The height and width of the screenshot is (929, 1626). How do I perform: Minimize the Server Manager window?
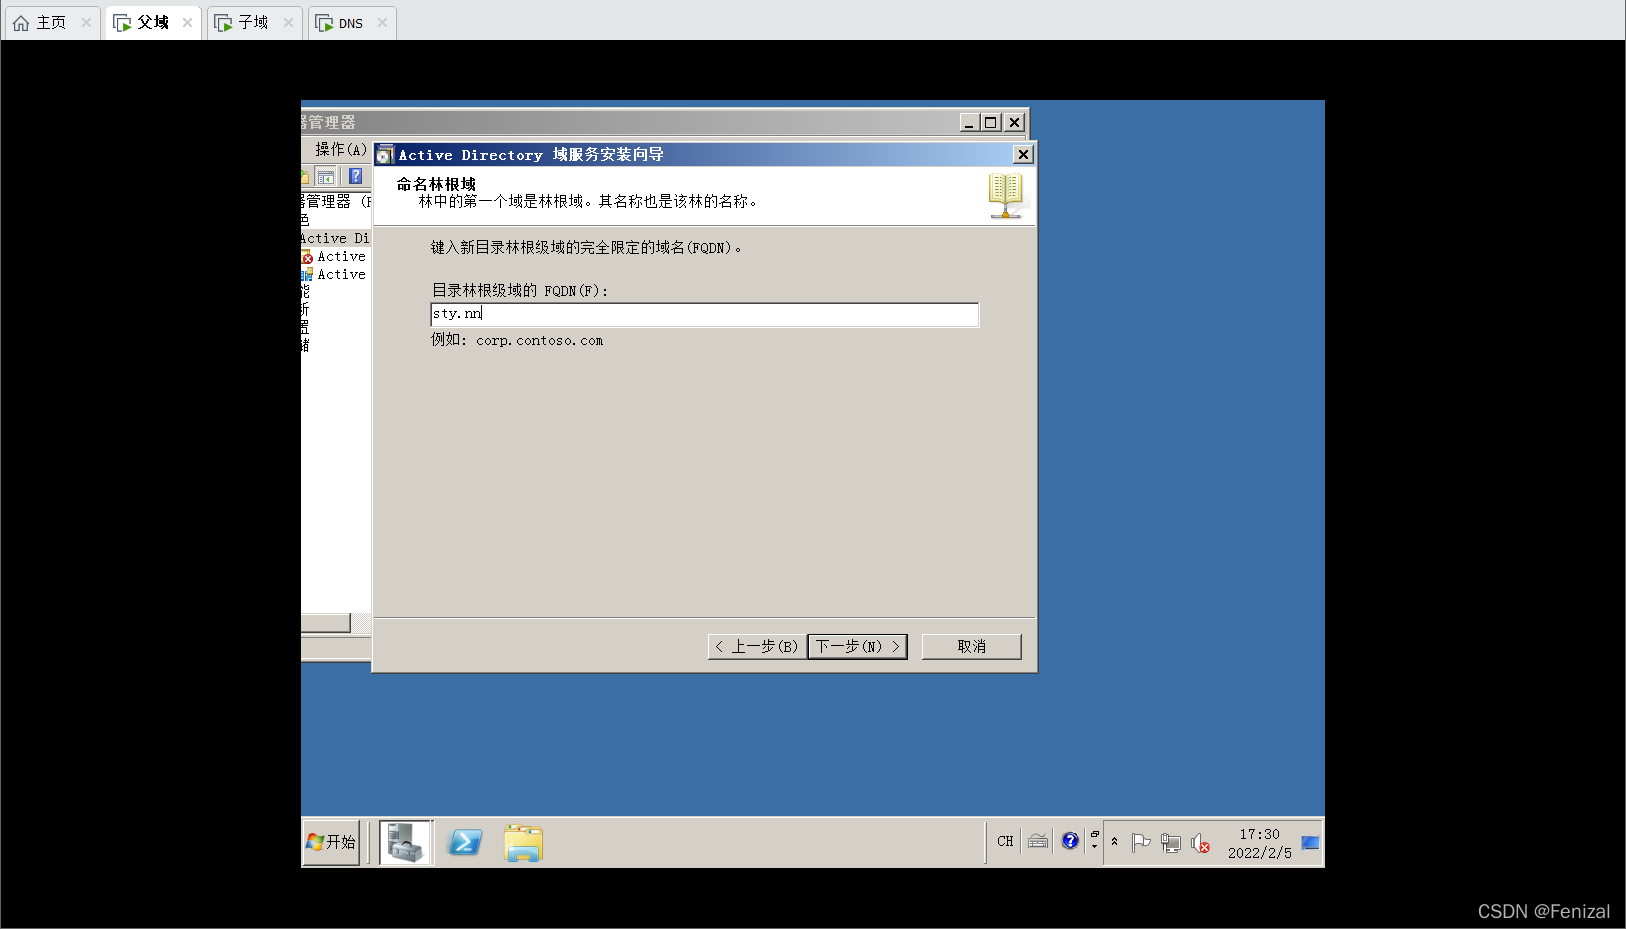coord(969,122)
